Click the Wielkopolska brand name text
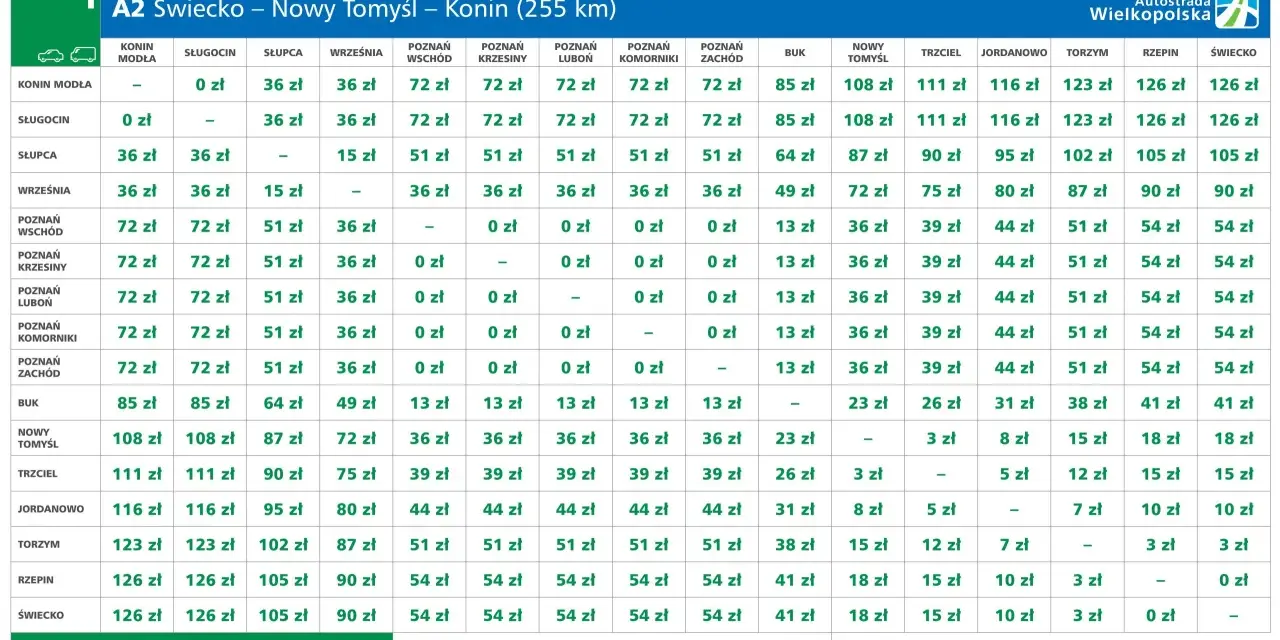The height and width of the screenshot is (640, 1280). [x=1150, y=14]
